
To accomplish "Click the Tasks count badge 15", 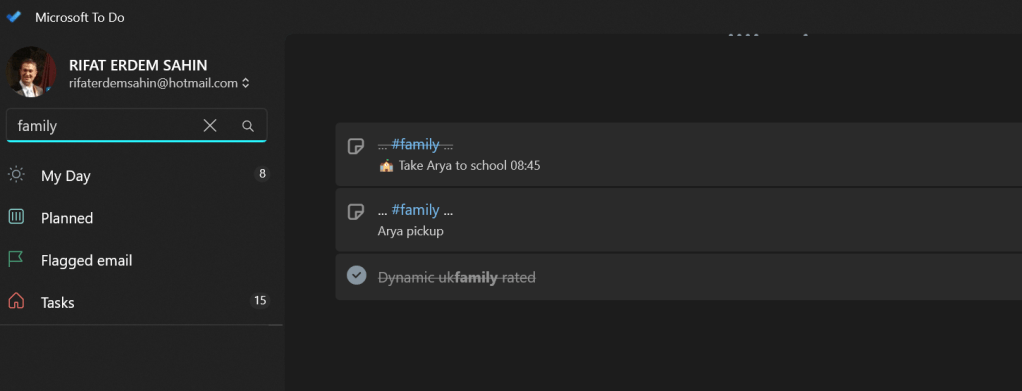I will 260,300.
